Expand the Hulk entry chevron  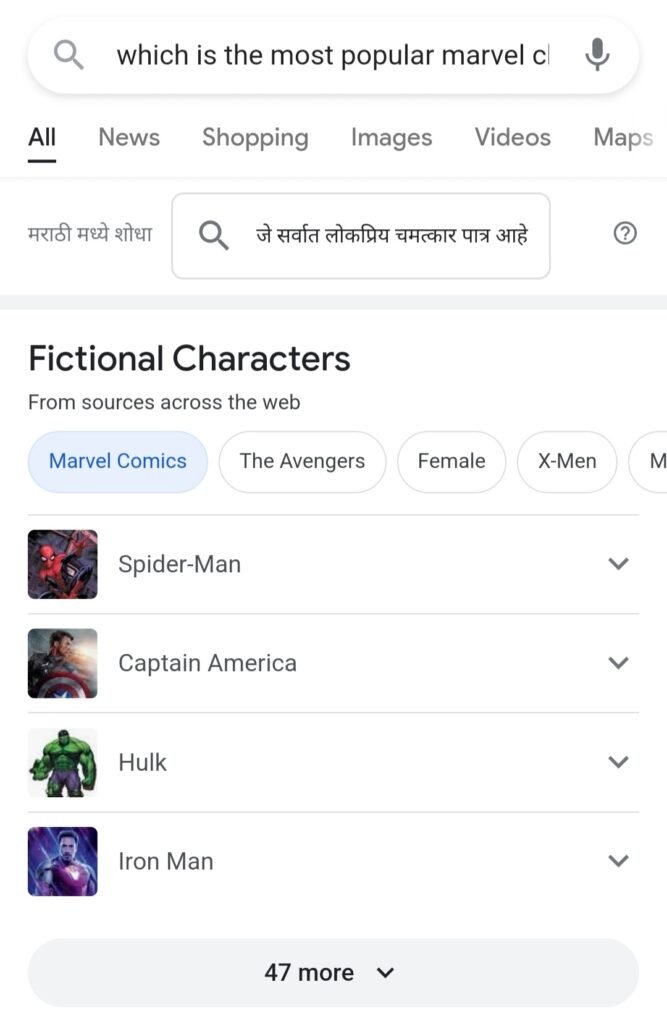tap(618, 762)
